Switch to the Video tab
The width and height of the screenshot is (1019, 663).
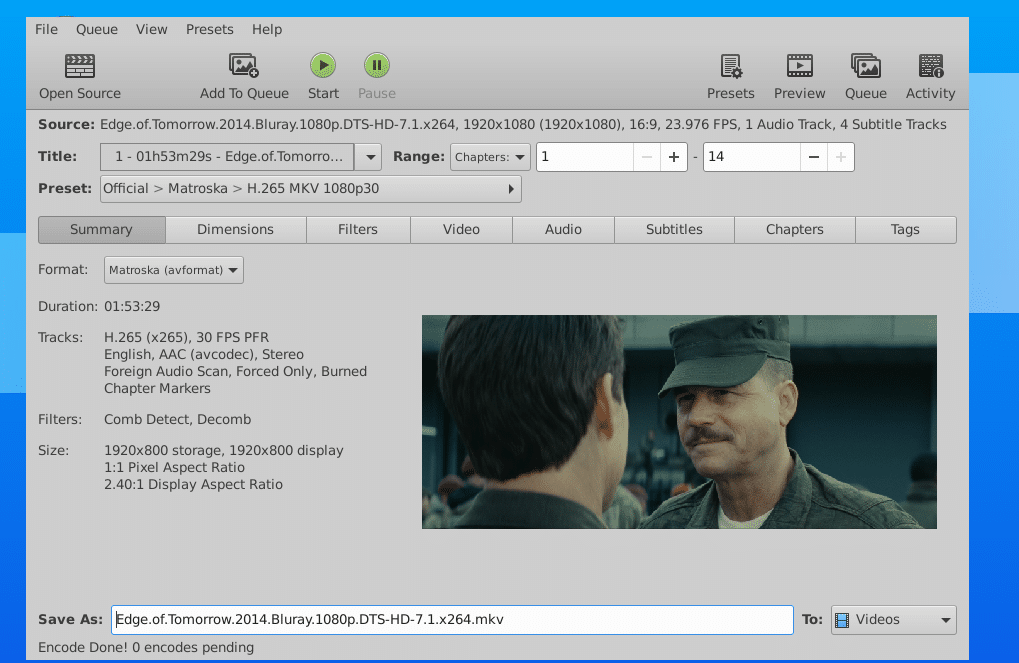[x=461, y=229]
